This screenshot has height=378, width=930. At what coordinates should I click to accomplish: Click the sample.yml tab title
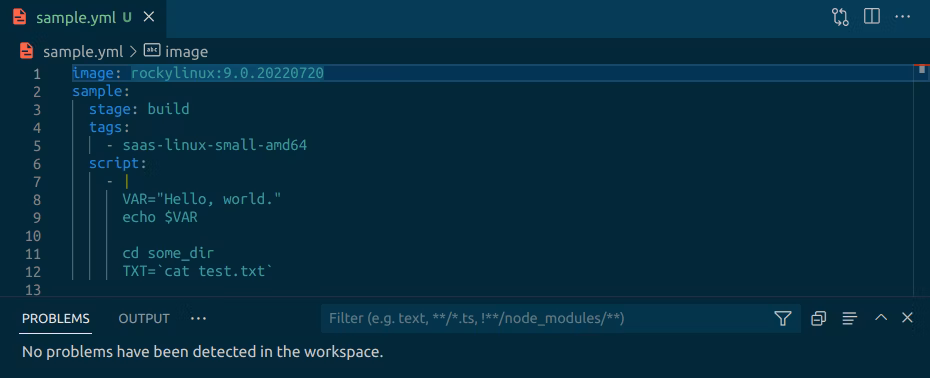tap(76, 17)
